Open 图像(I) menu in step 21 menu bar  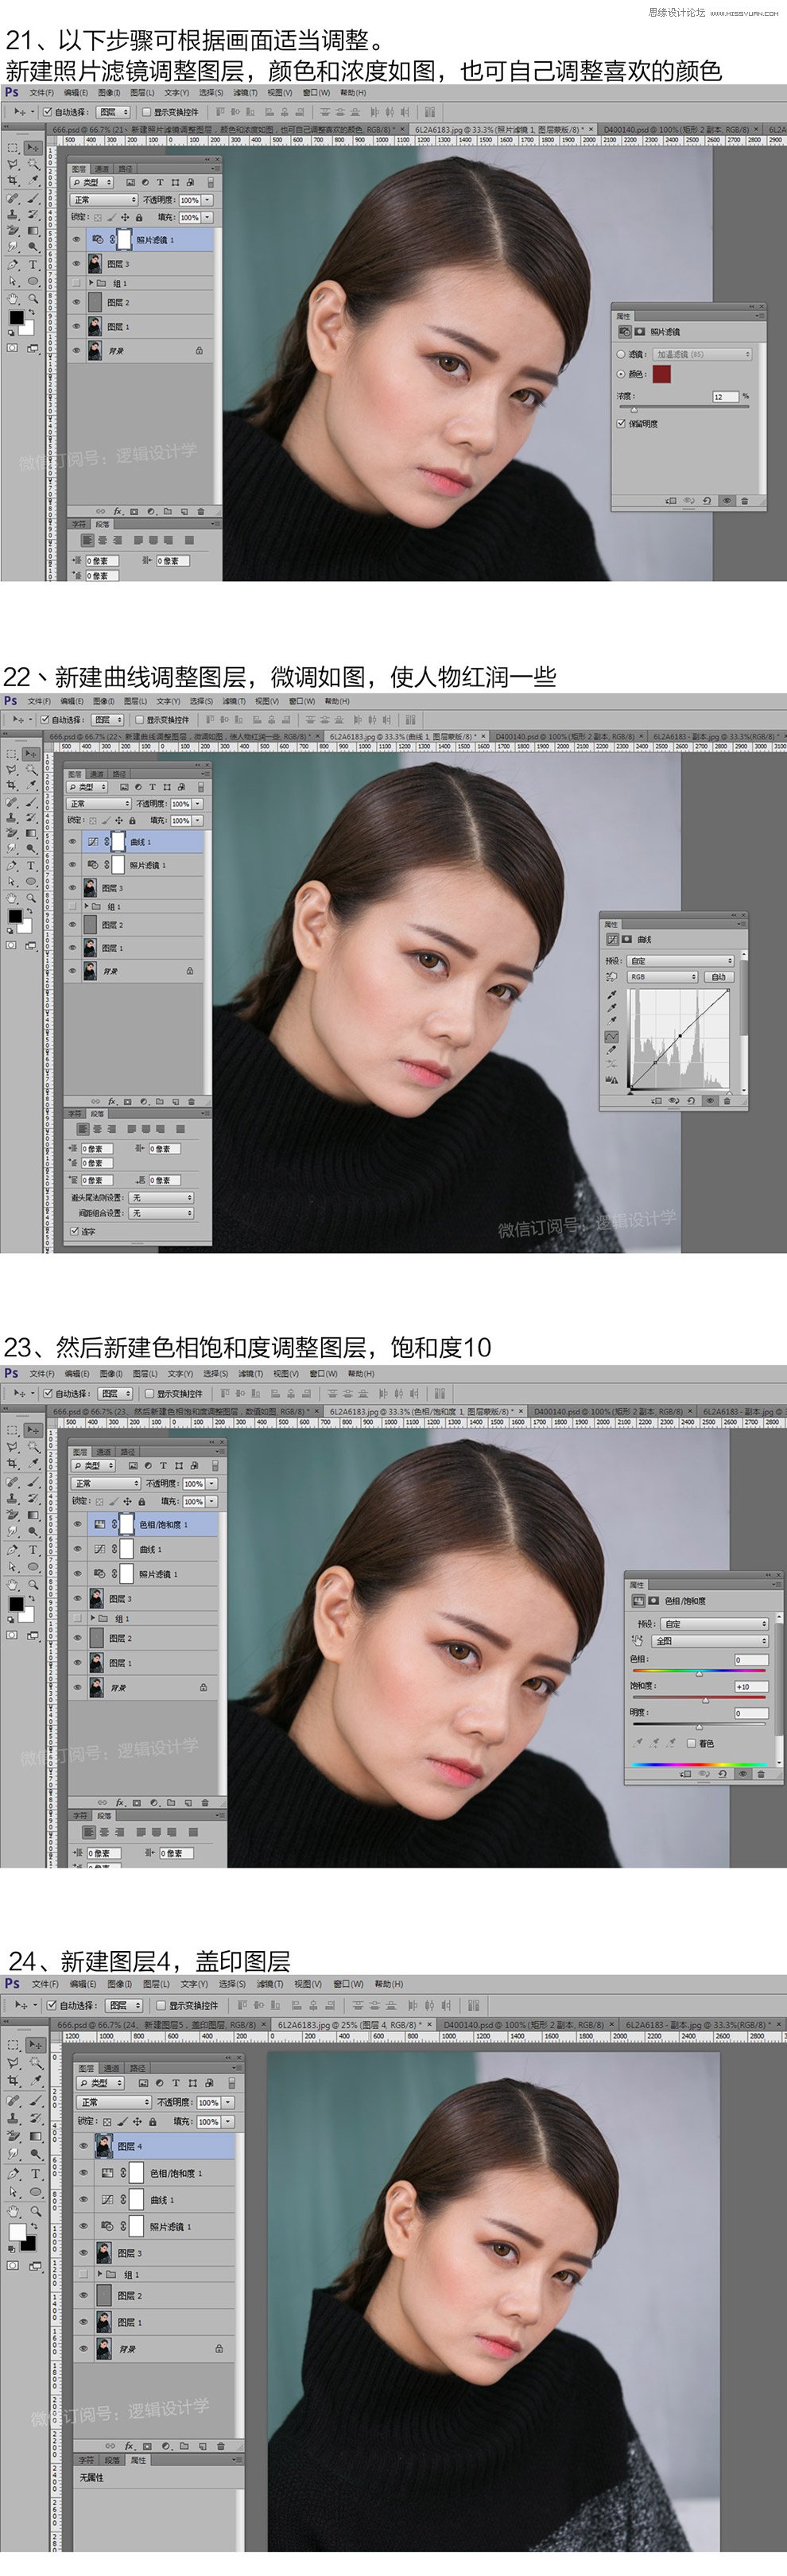(x=109, y=93)
